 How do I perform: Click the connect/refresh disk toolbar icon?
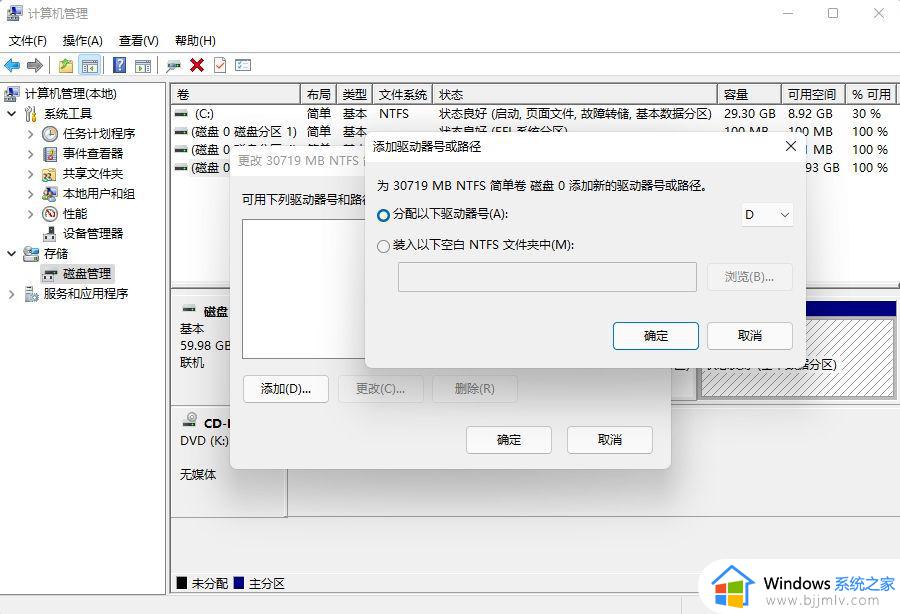click(x=173, y=65)
